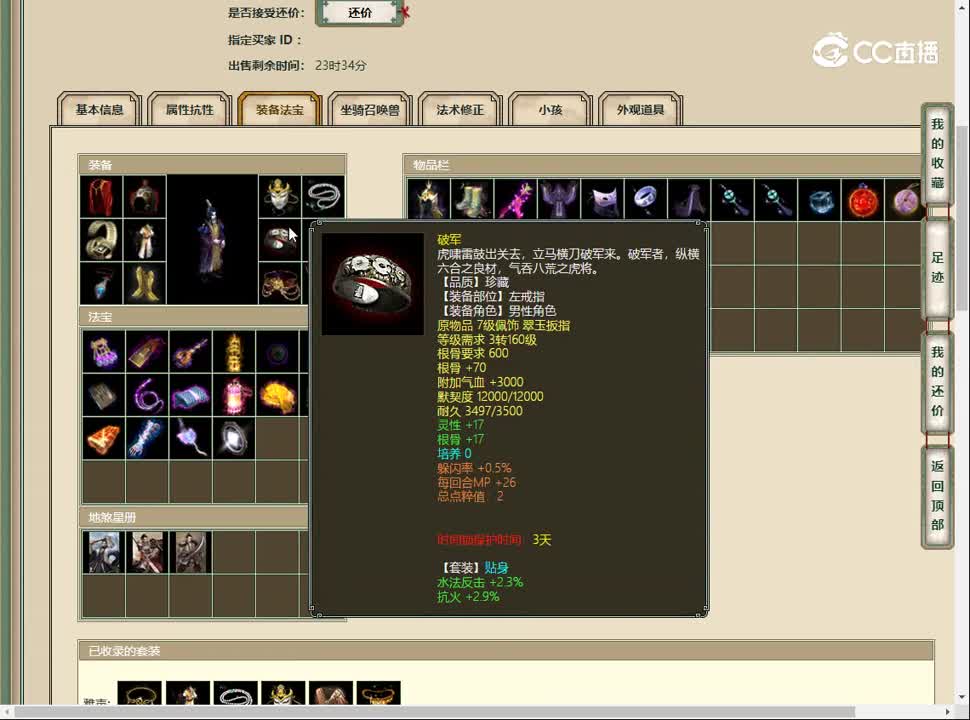Click the character model preview

coord(212,240)
